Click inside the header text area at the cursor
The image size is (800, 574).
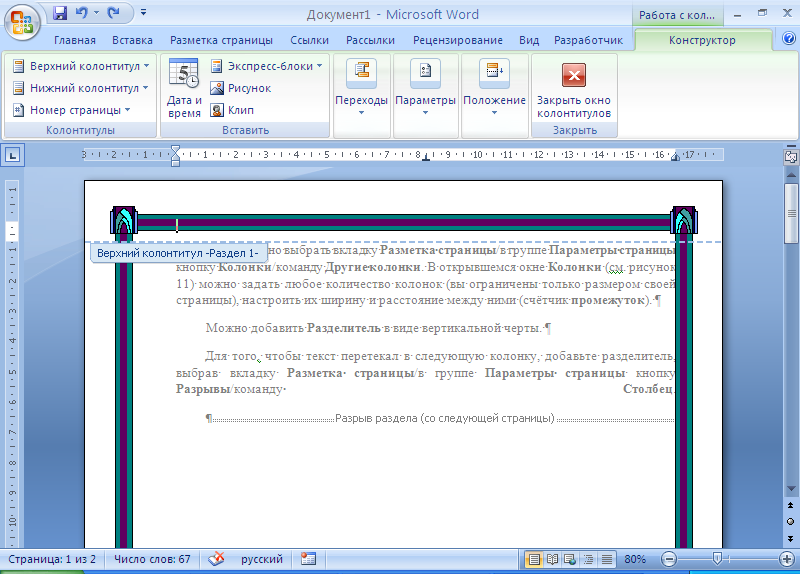[177, 225]
